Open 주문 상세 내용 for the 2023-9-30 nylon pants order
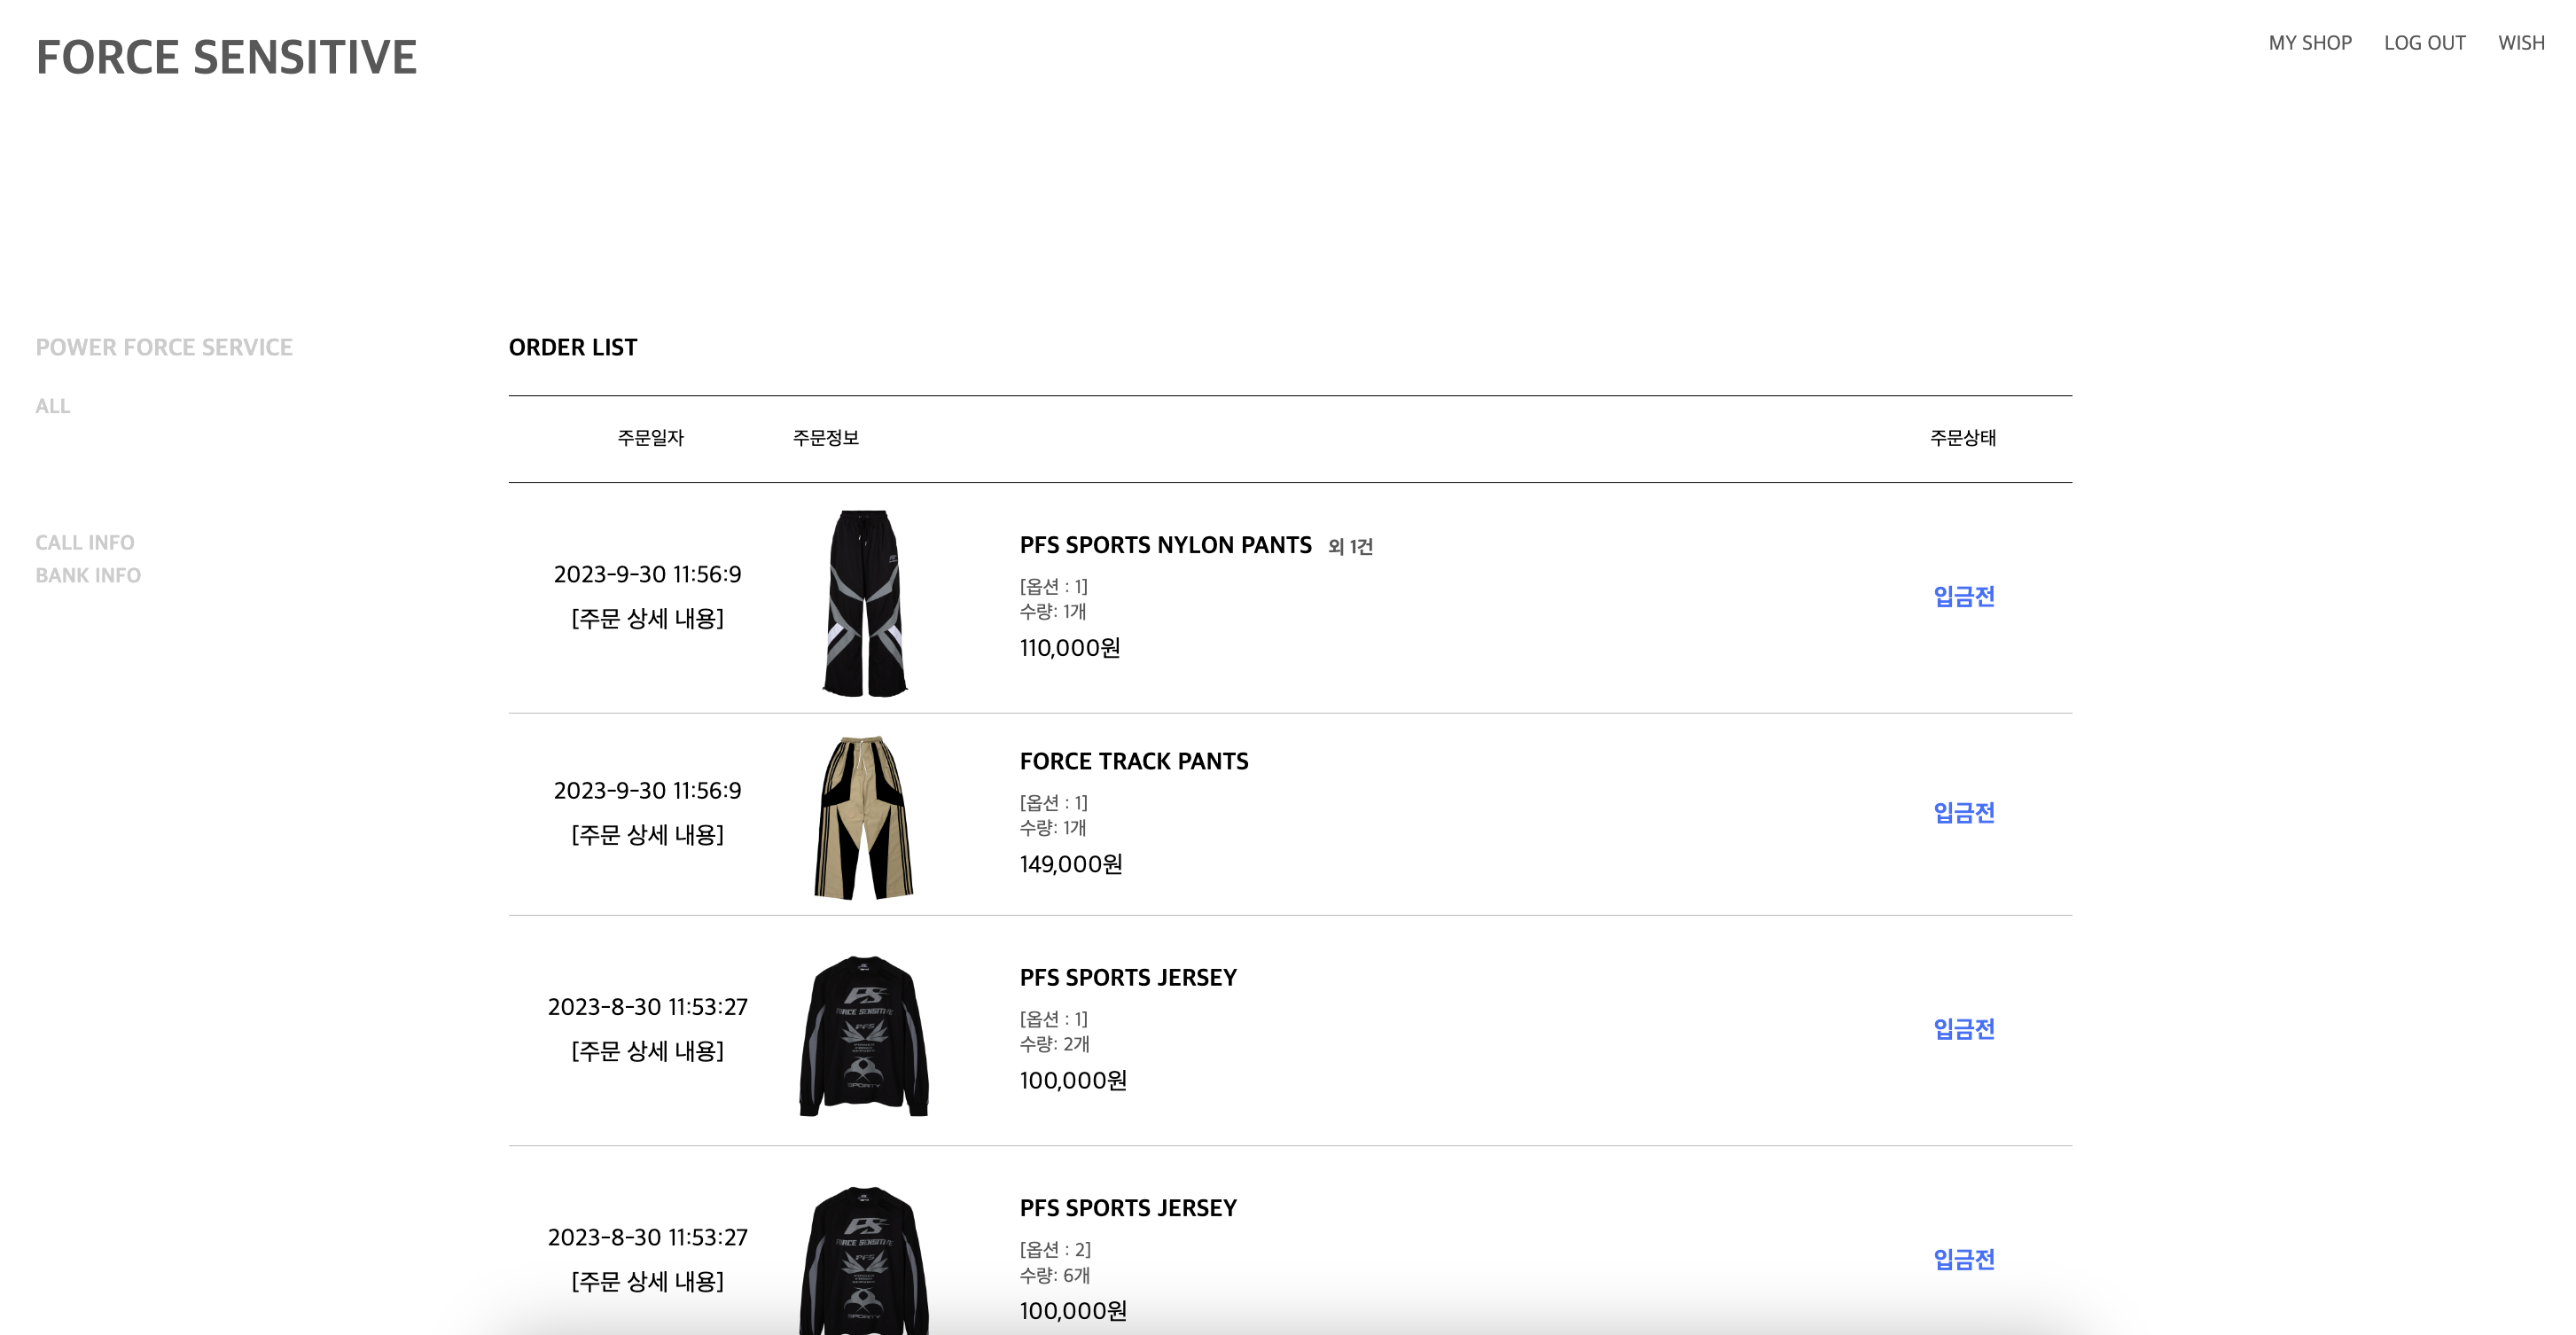 click(x=649, y=620)
